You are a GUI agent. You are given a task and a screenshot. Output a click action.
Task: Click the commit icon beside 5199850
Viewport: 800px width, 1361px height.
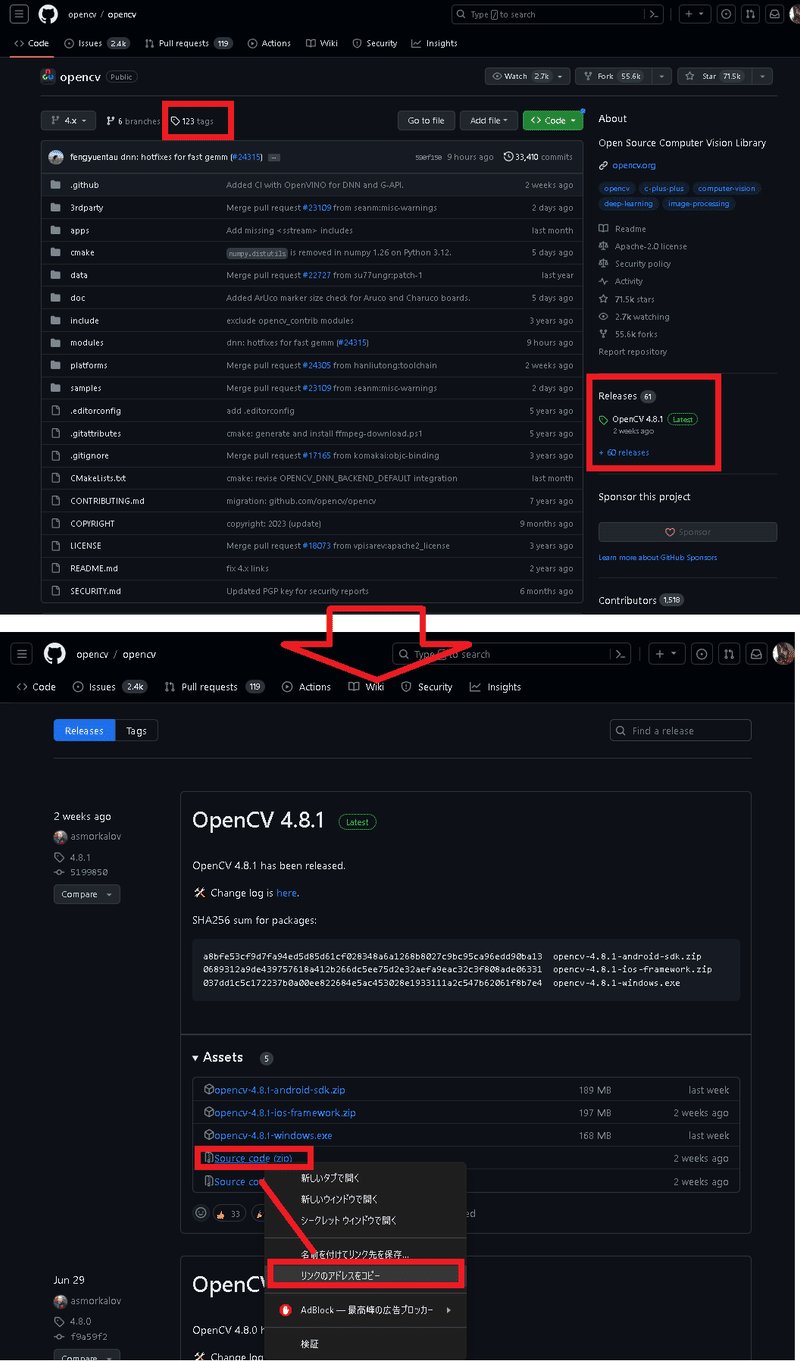click(x=61, y=871)
